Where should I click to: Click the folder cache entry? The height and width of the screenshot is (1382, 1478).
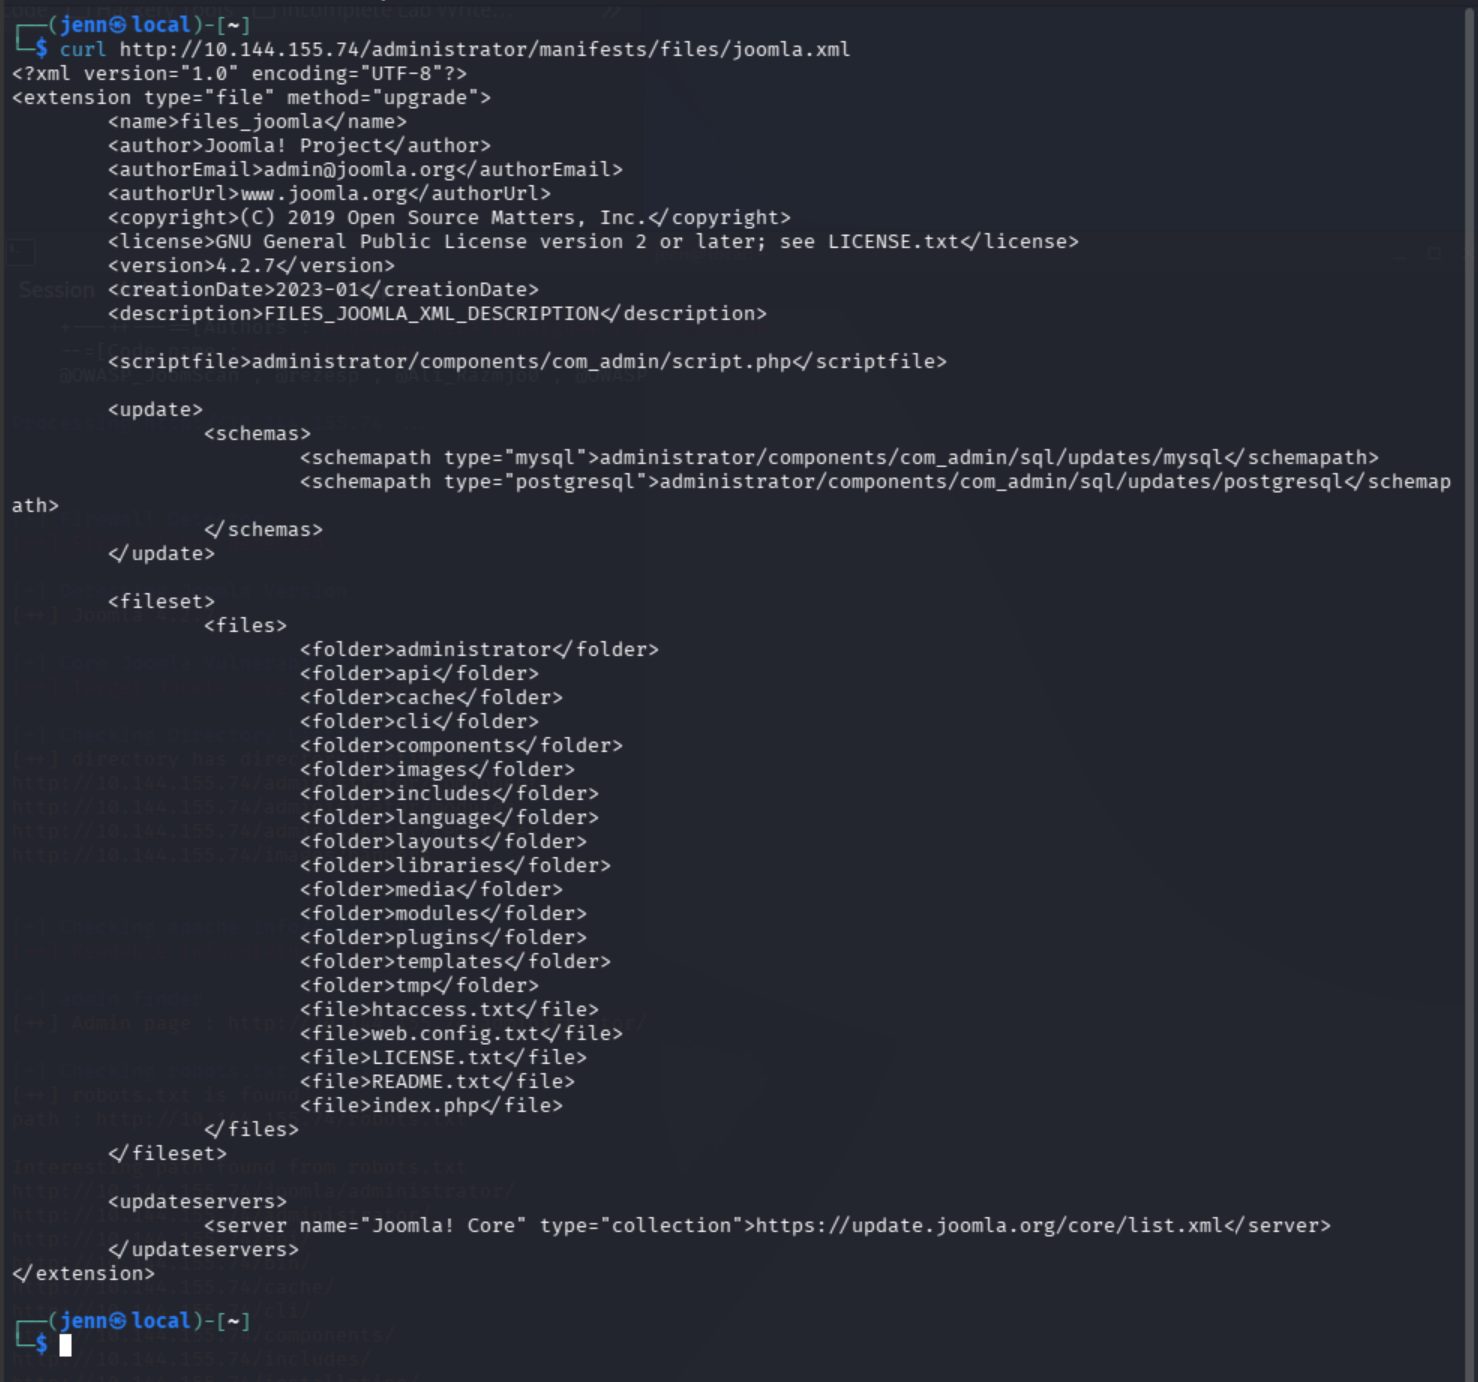click(431, 697)
